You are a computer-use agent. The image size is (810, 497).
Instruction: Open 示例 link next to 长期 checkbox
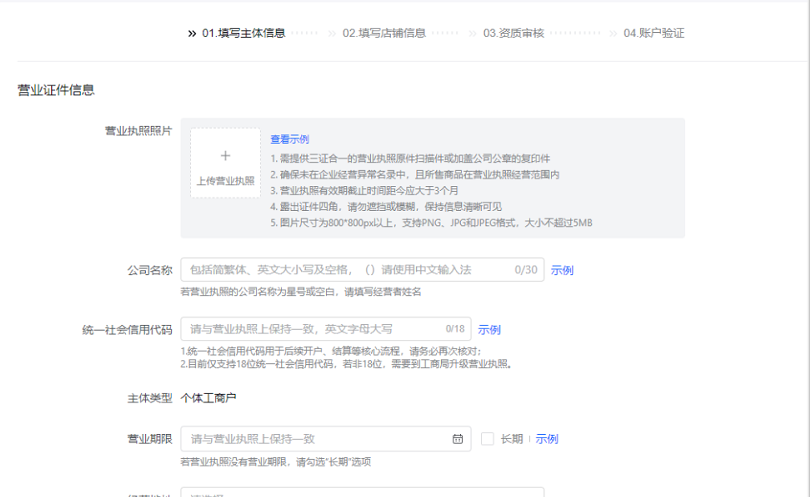coord(547,439)
